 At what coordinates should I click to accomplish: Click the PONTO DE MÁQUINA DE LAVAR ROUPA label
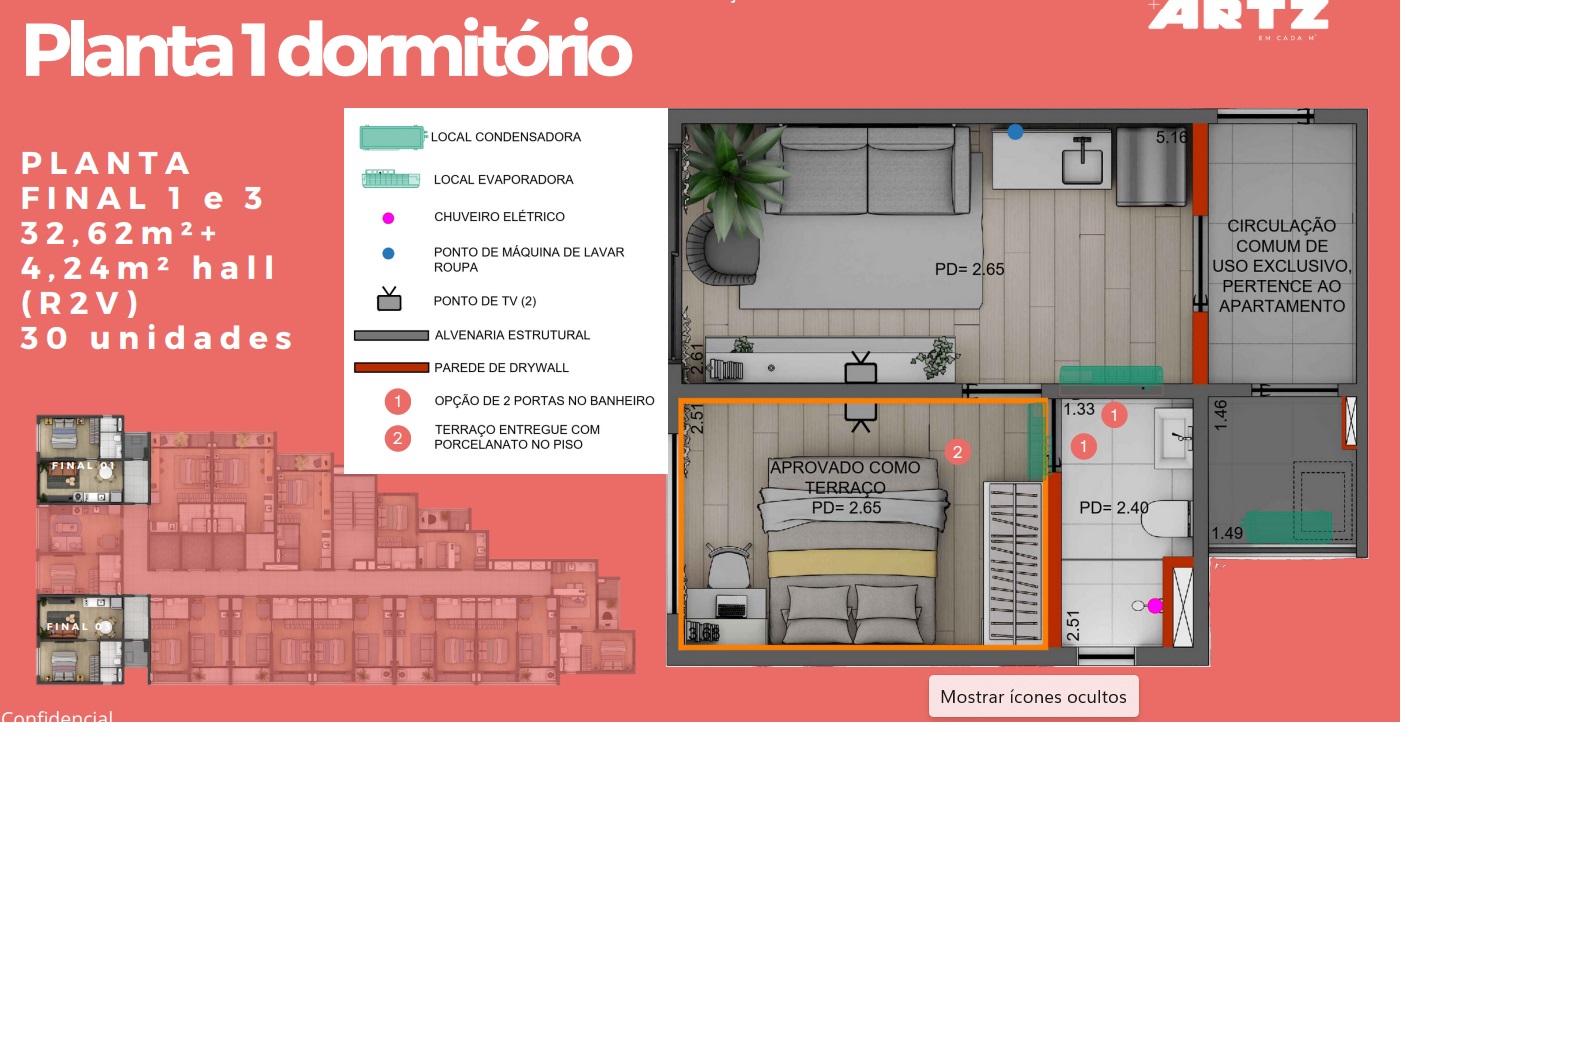[x=529, y=260]
